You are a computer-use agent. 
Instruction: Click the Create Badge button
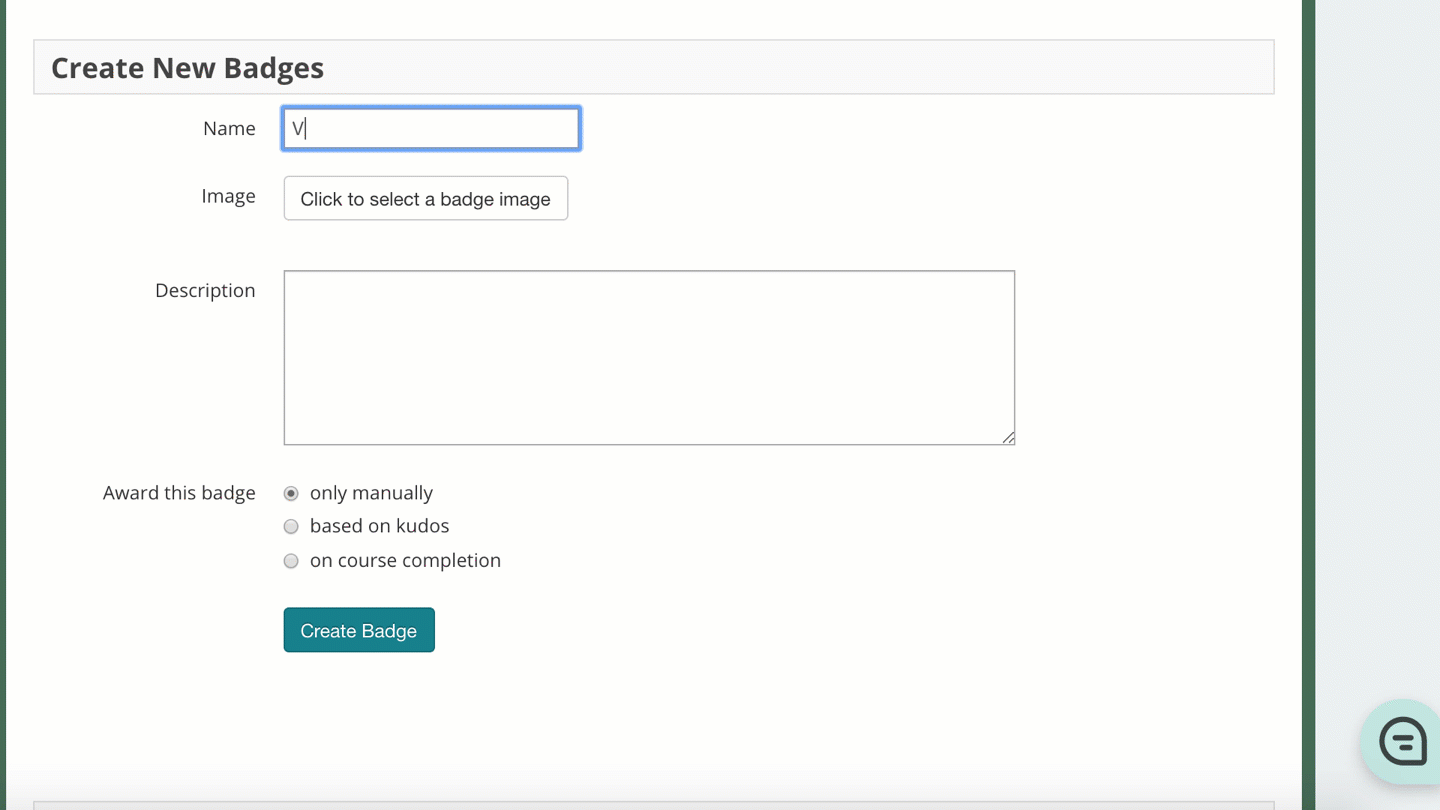pos(359,630)
